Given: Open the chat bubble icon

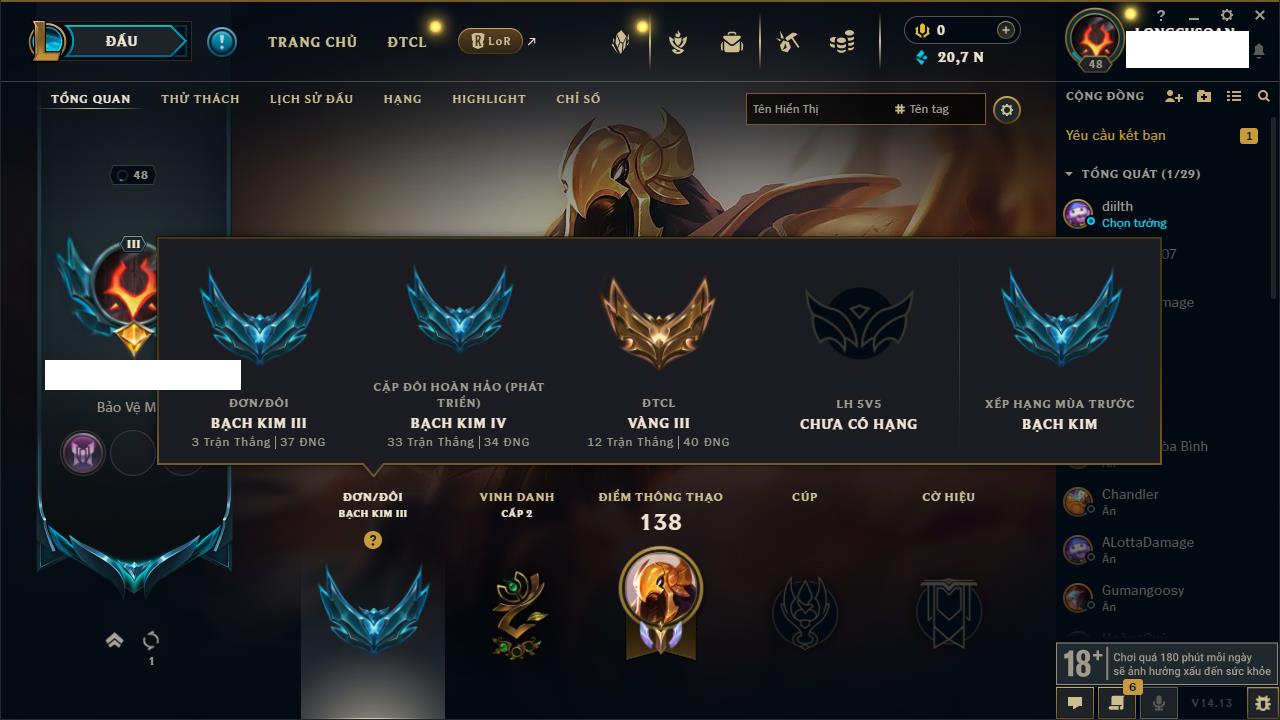Looking at the screenshot, I should (x=1075, y=703).
